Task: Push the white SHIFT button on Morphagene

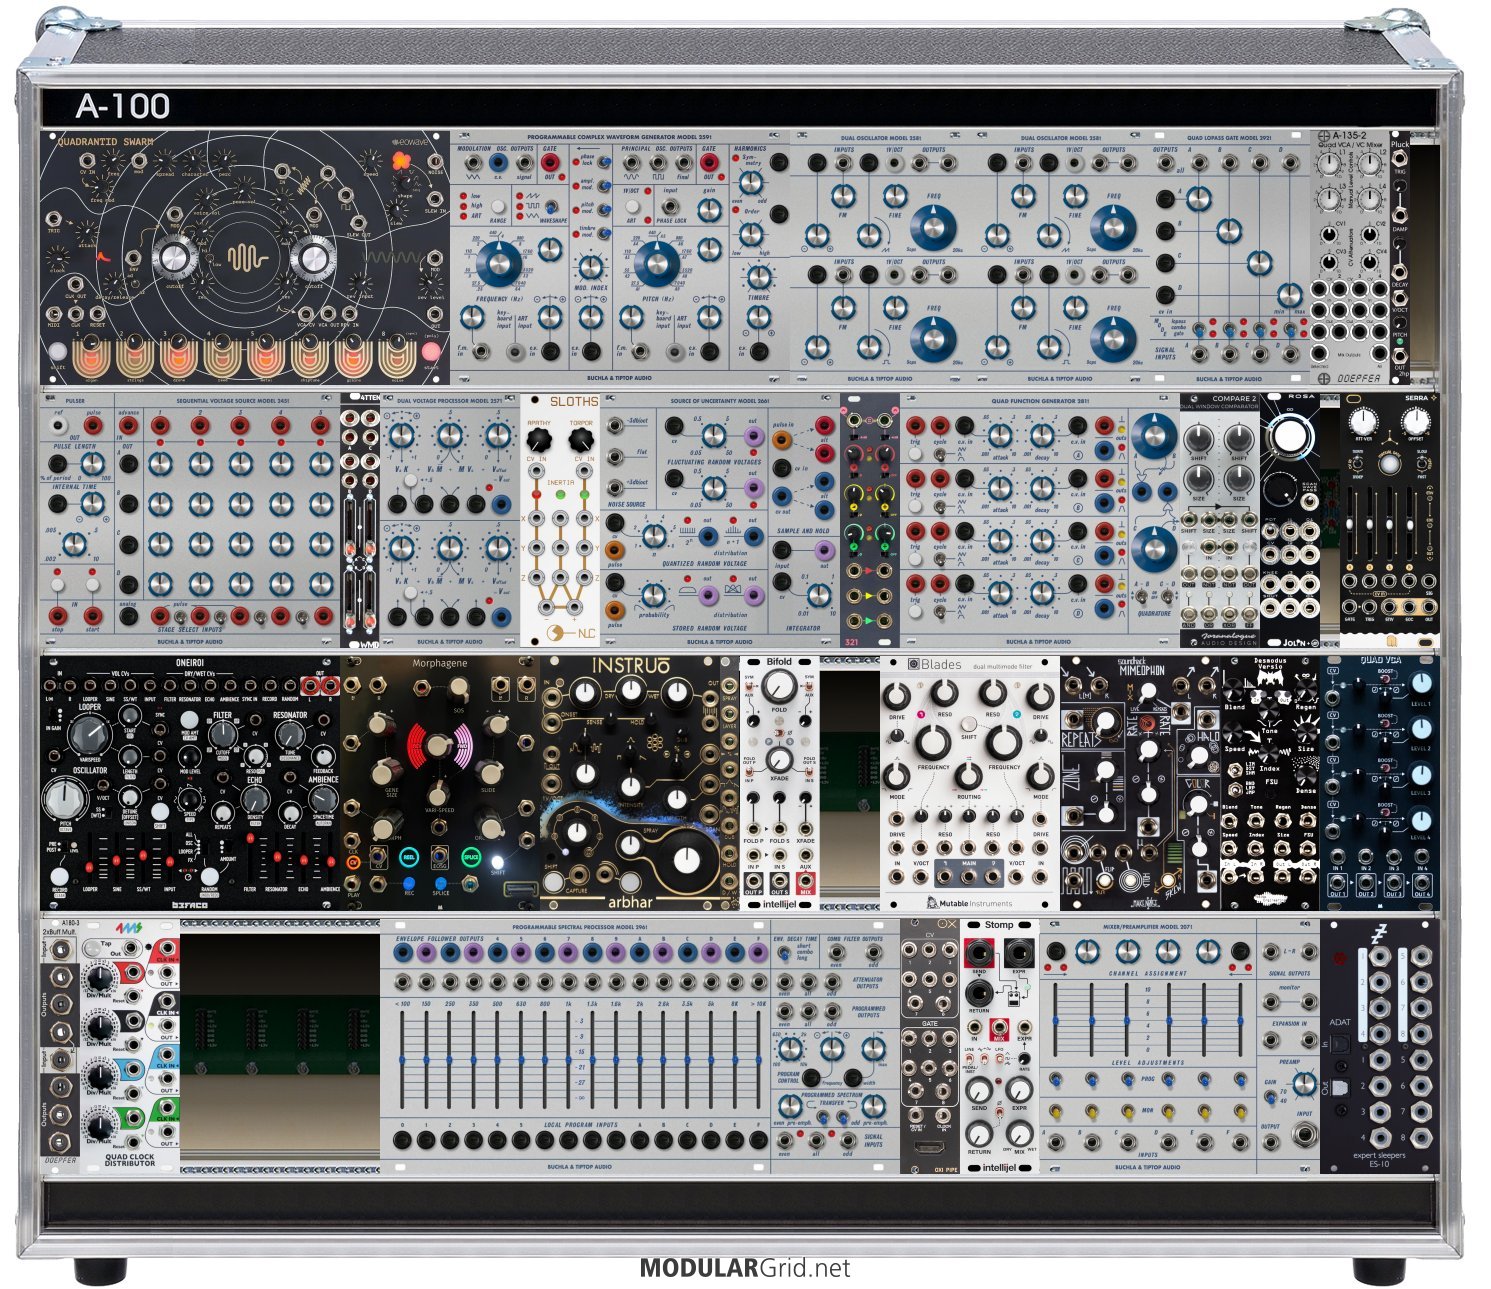Action: coord(498,864)
